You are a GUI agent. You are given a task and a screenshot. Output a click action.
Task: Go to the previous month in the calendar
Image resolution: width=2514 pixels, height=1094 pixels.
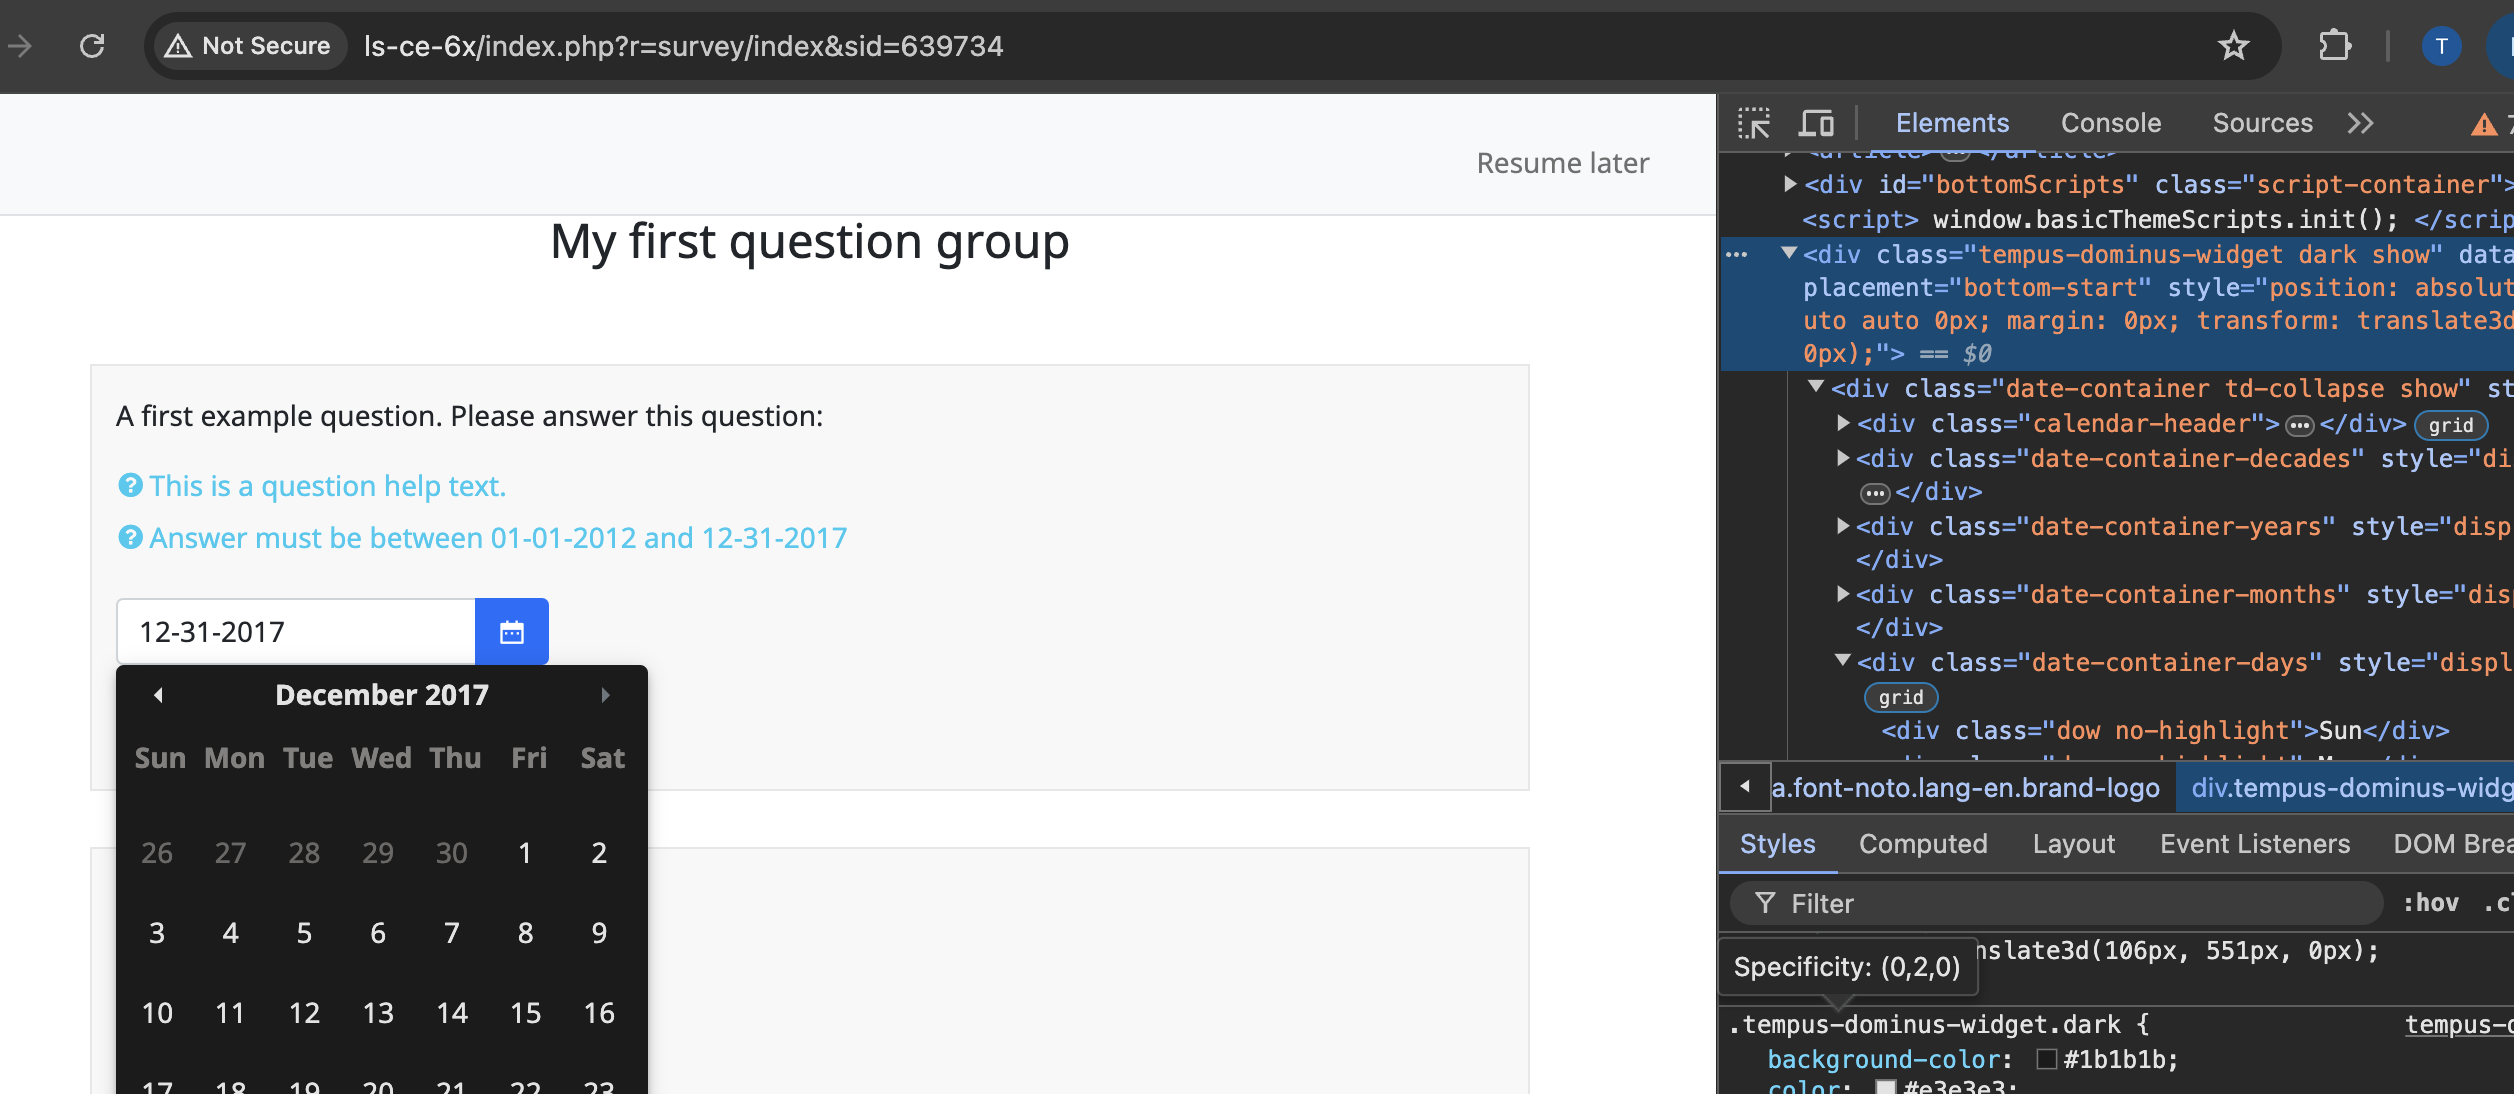(158, 695)
